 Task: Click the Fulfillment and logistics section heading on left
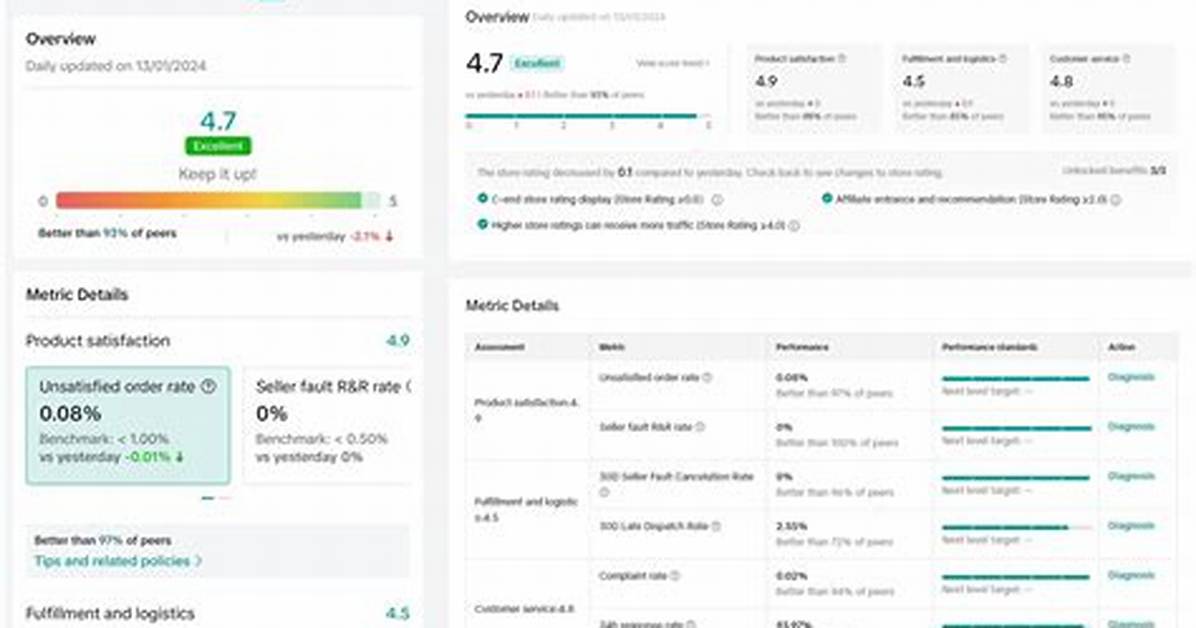click(x=110, y=614)
